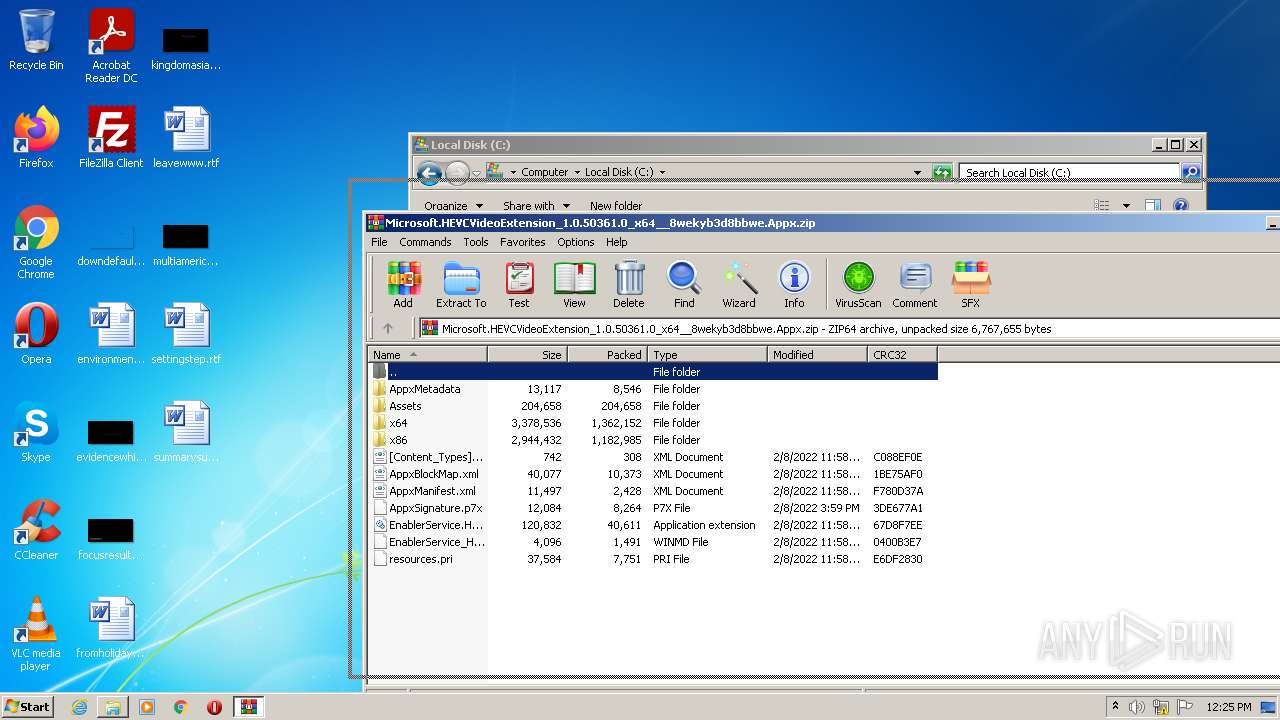Select the EnablerService application extension file
This screenshot has height=720, width=1280.
pos(653,525)
